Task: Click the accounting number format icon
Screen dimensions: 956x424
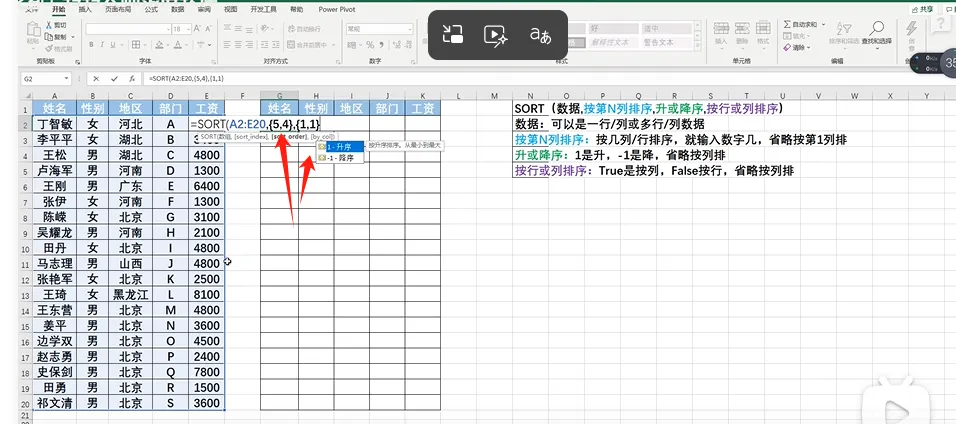Action: pos(352,45)
